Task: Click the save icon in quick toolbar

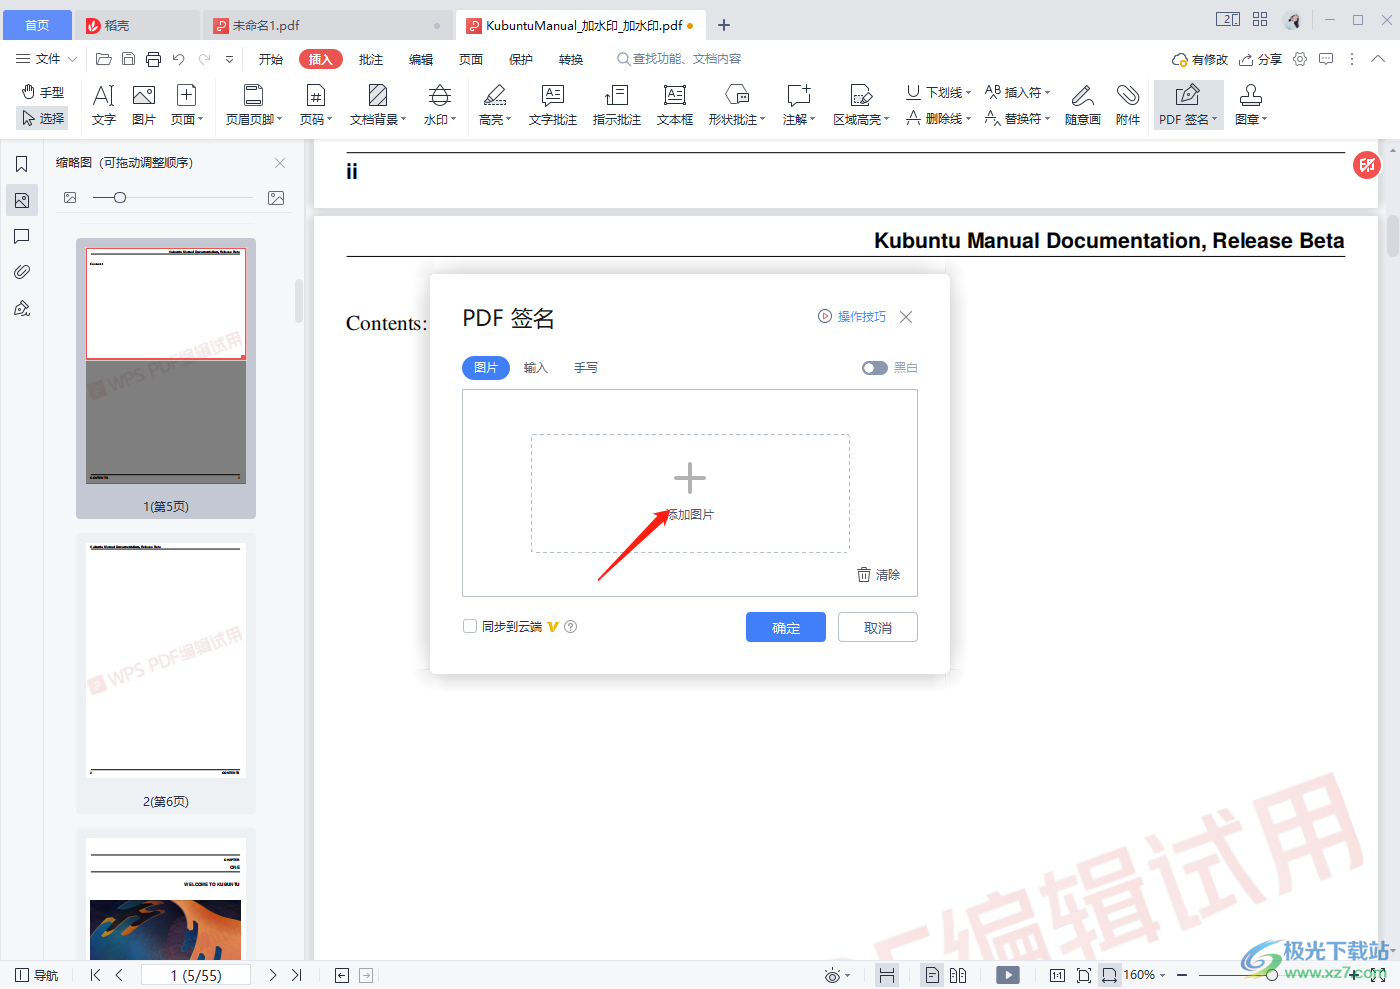Action: pos(128,59)
